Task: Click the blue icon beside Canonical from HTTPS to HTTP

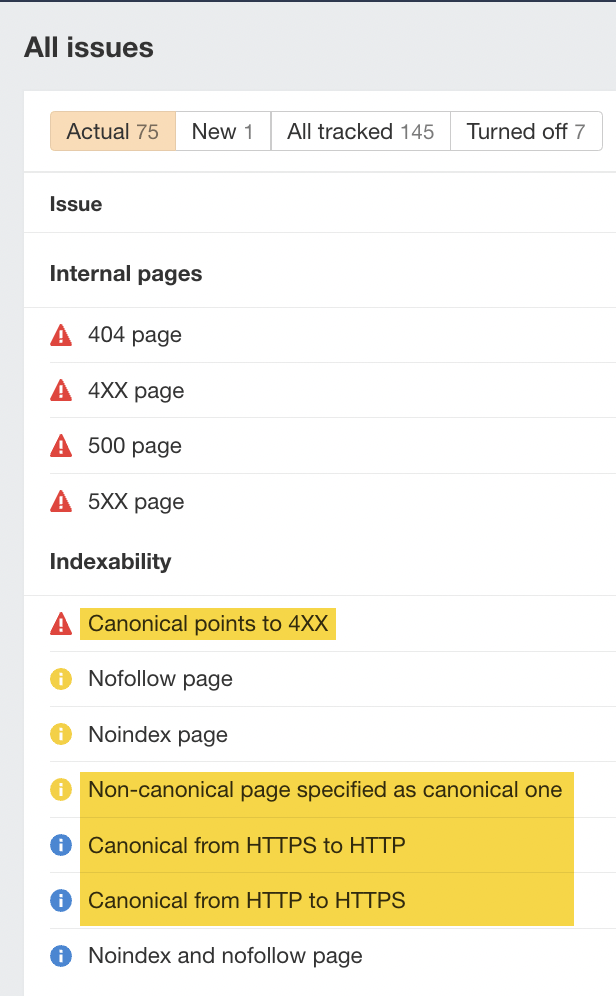Action: [60, 845]
